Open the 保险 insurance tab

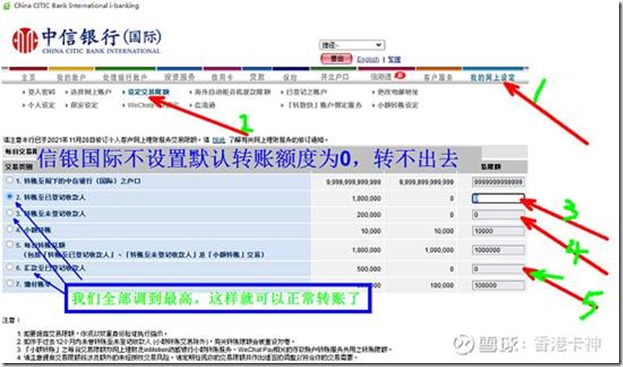(290, 77)
